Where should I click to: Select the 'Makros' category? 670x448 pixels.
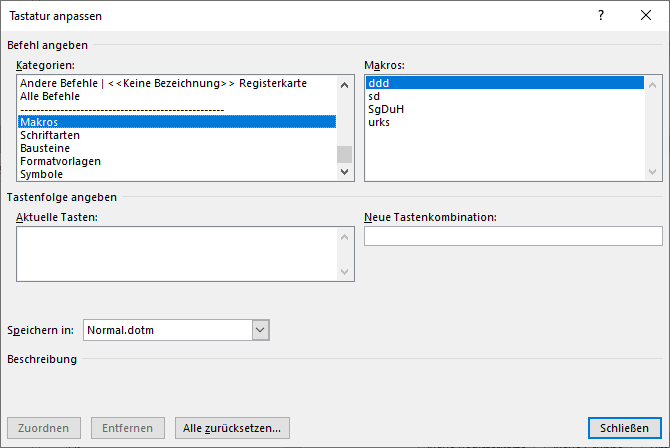coord(177,122)
